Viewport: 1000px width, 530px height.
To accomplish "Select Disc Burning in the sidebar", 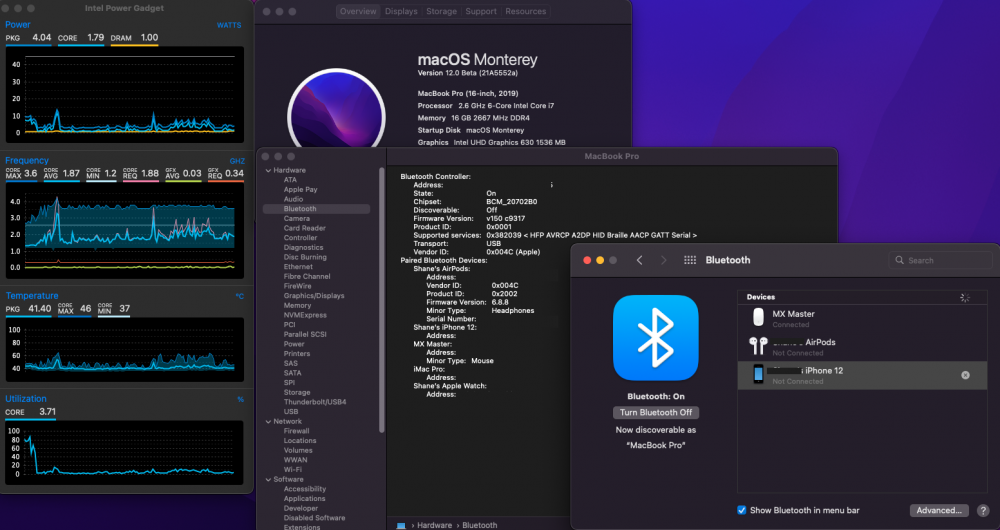I will click(305, 257).
